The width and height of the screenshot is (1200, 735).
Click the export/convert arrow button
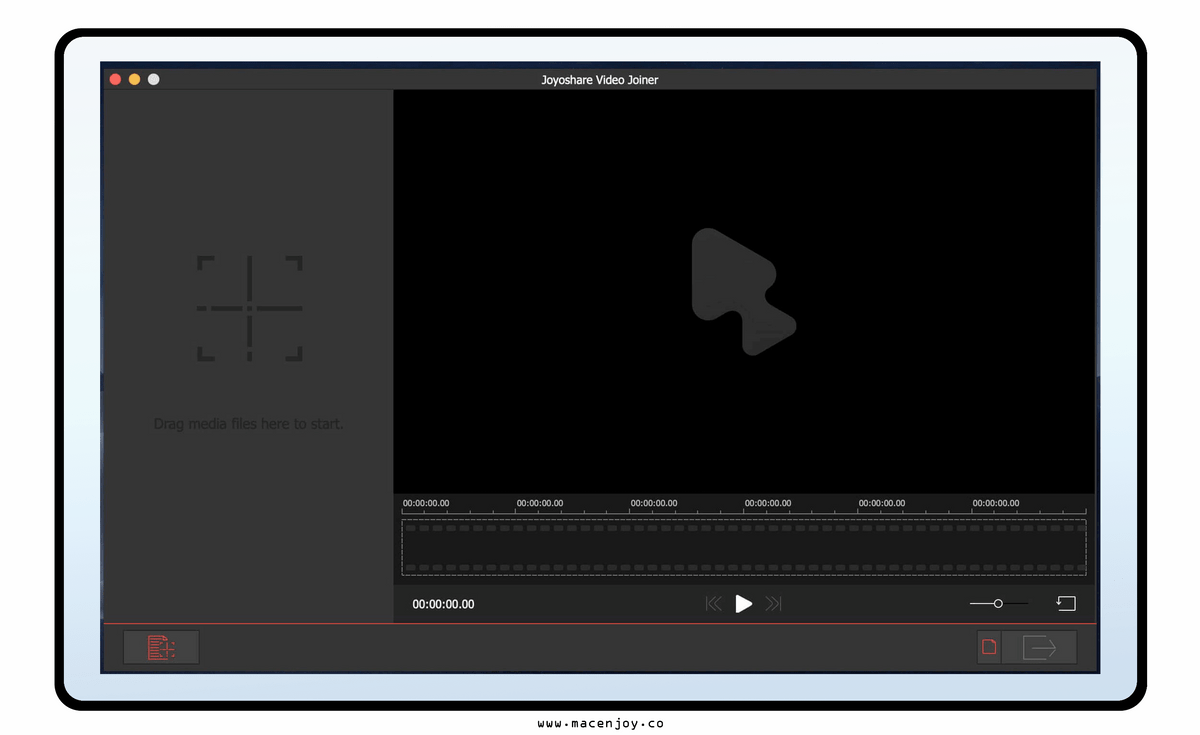[1040, 648]
